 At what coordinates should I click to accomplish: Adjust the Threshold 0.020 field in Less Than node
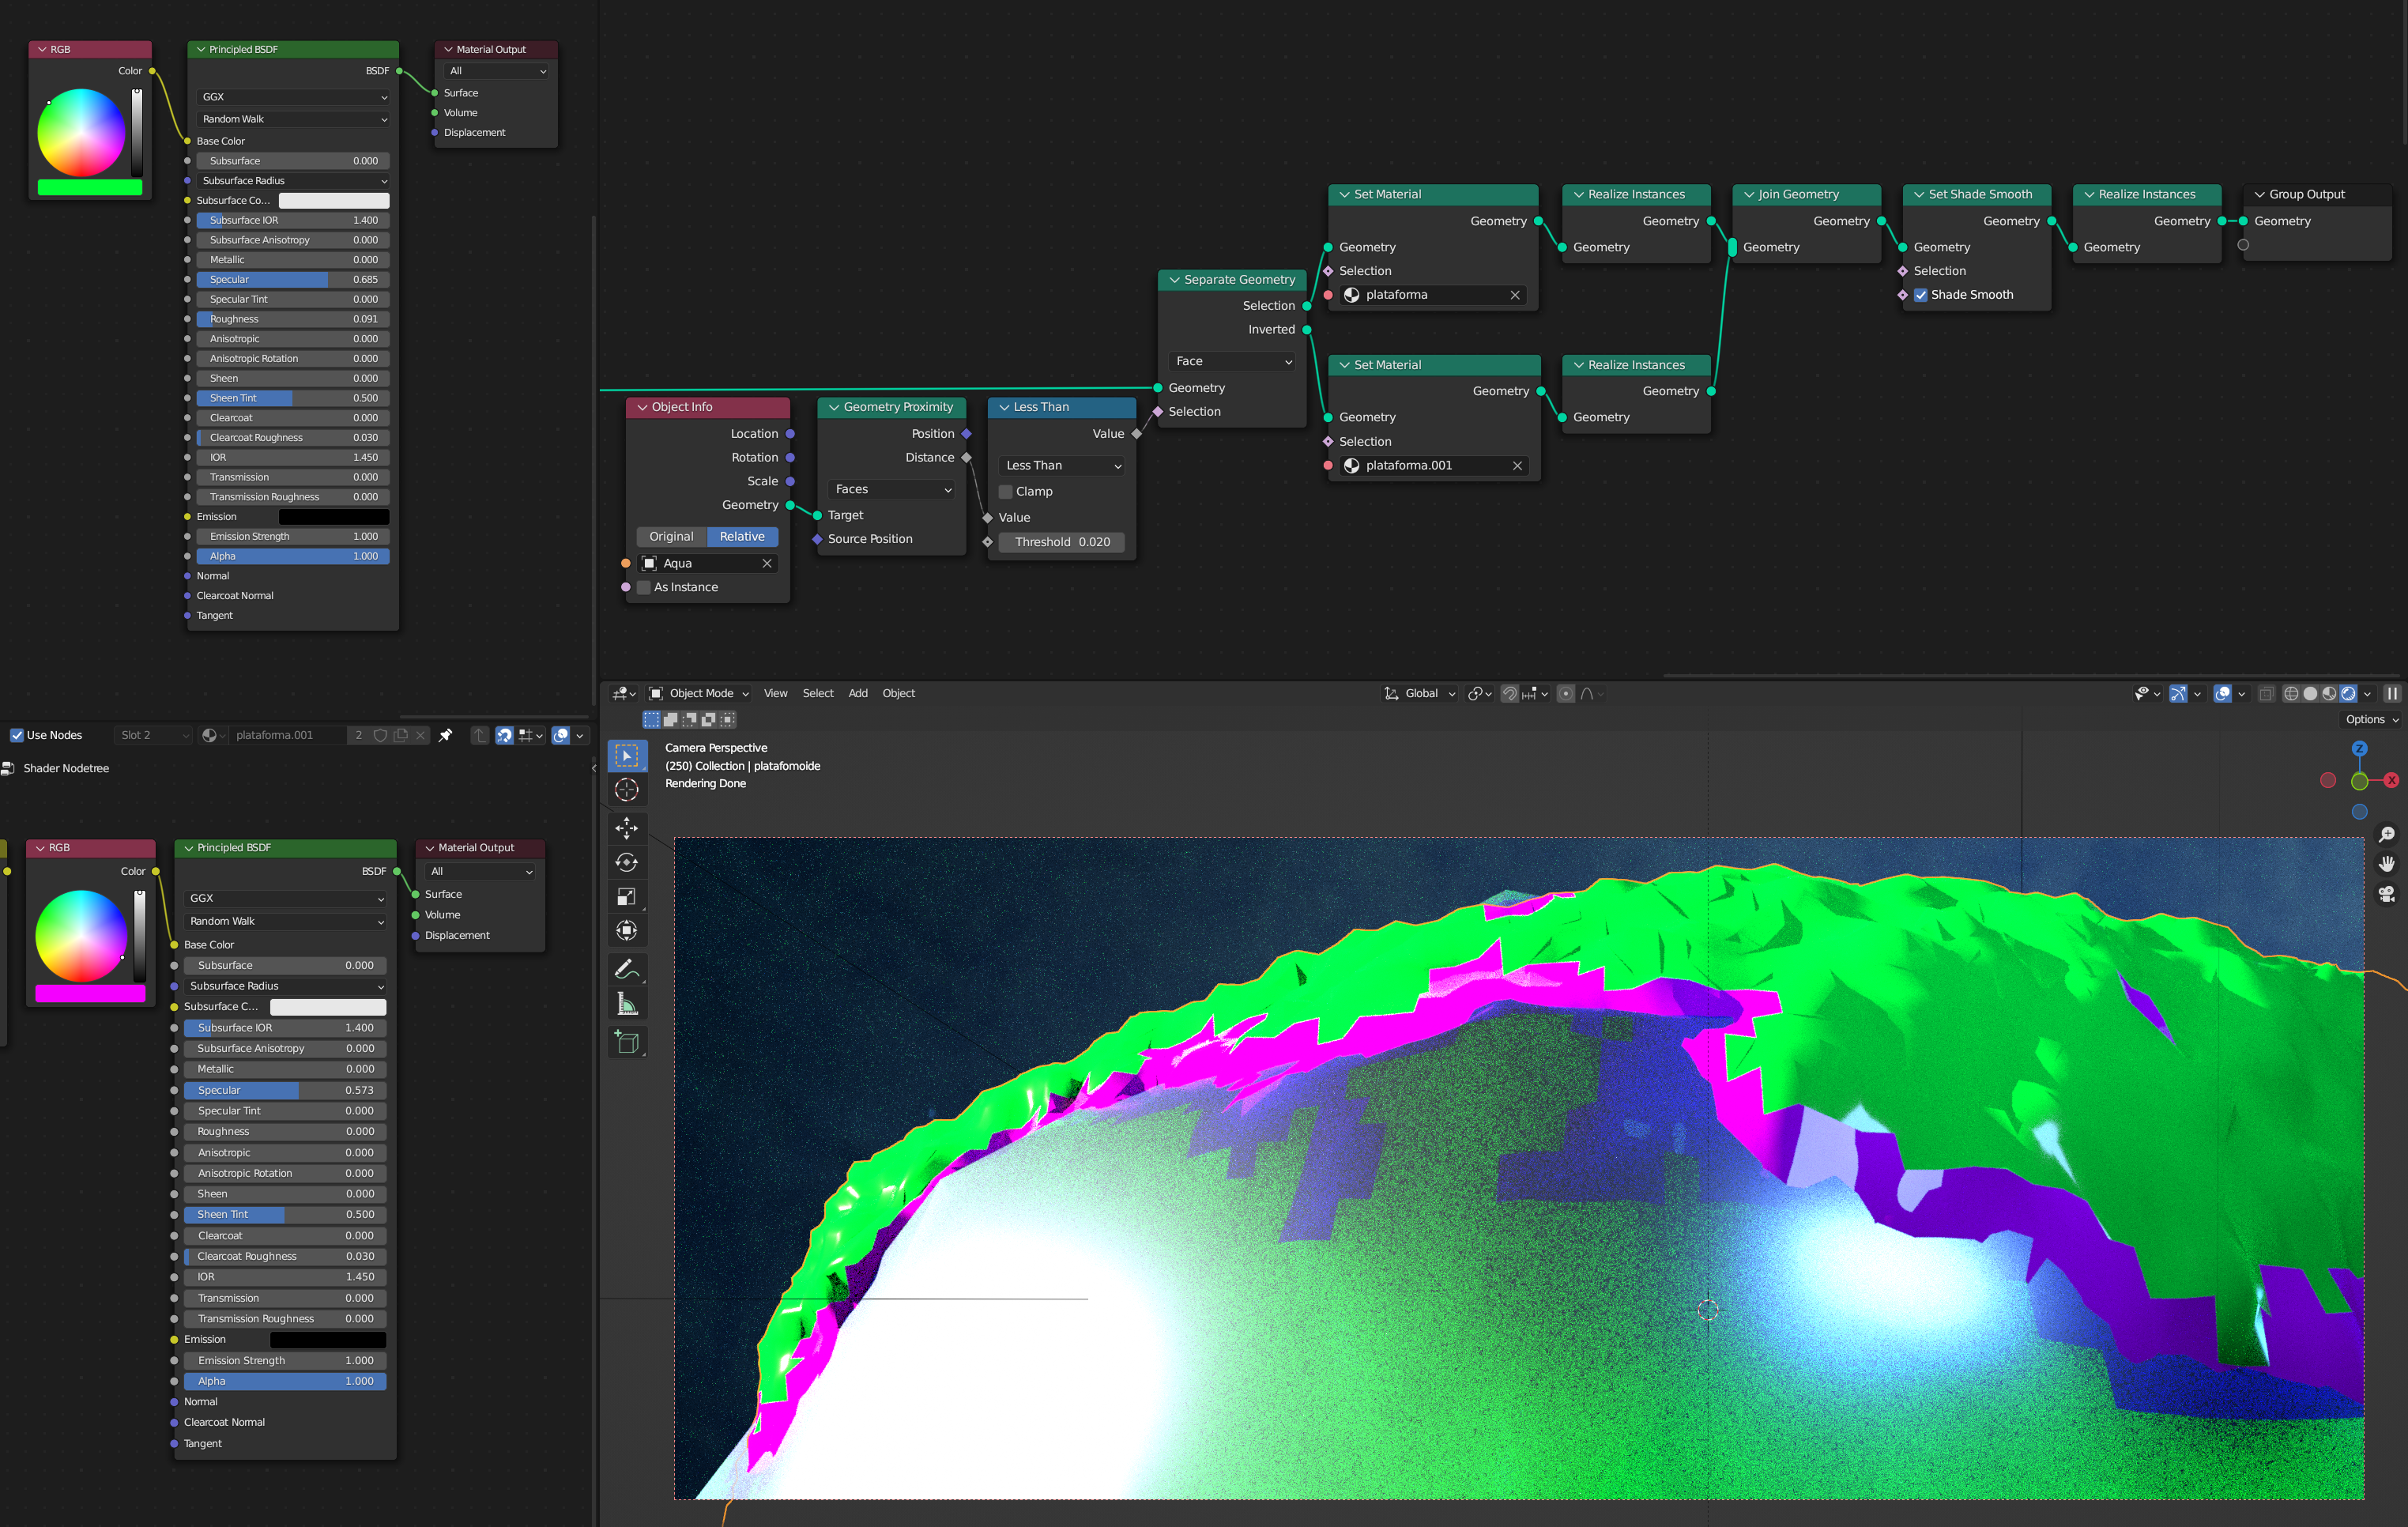(1061, 542)
